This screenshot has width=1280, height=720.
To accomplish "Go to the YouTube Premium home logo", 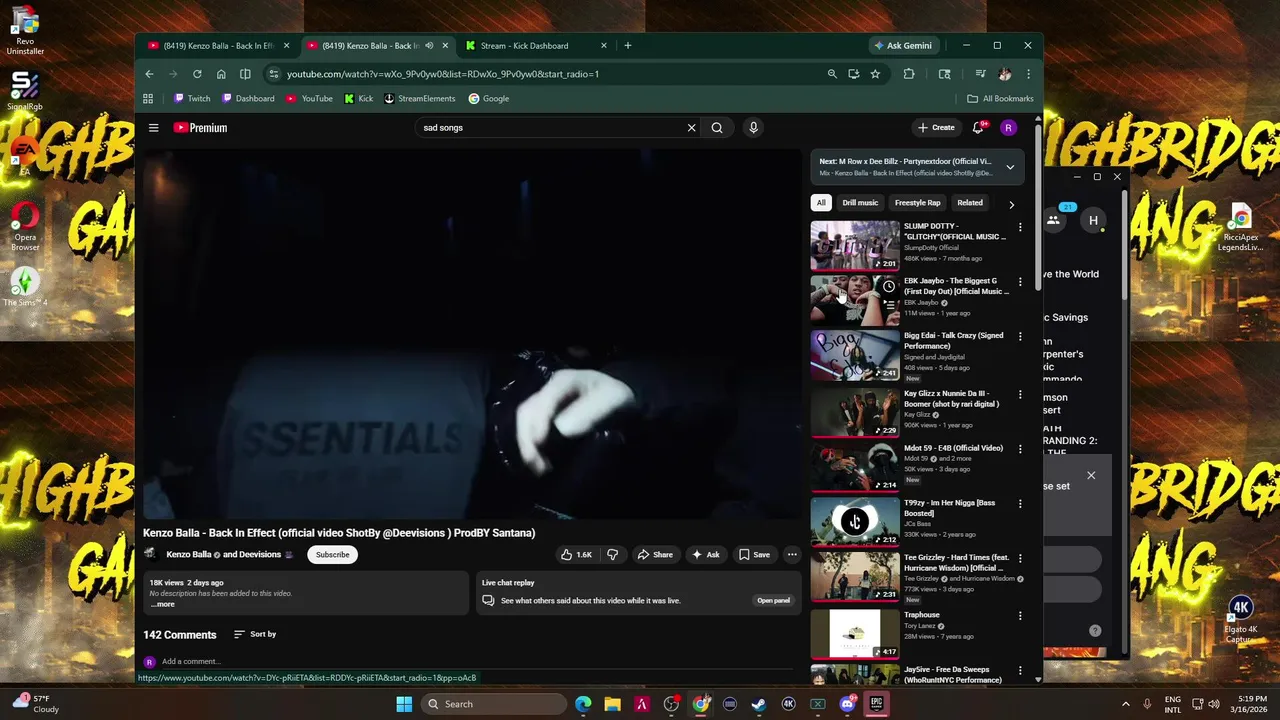I will pyautogui.click(x=200, y=128).
